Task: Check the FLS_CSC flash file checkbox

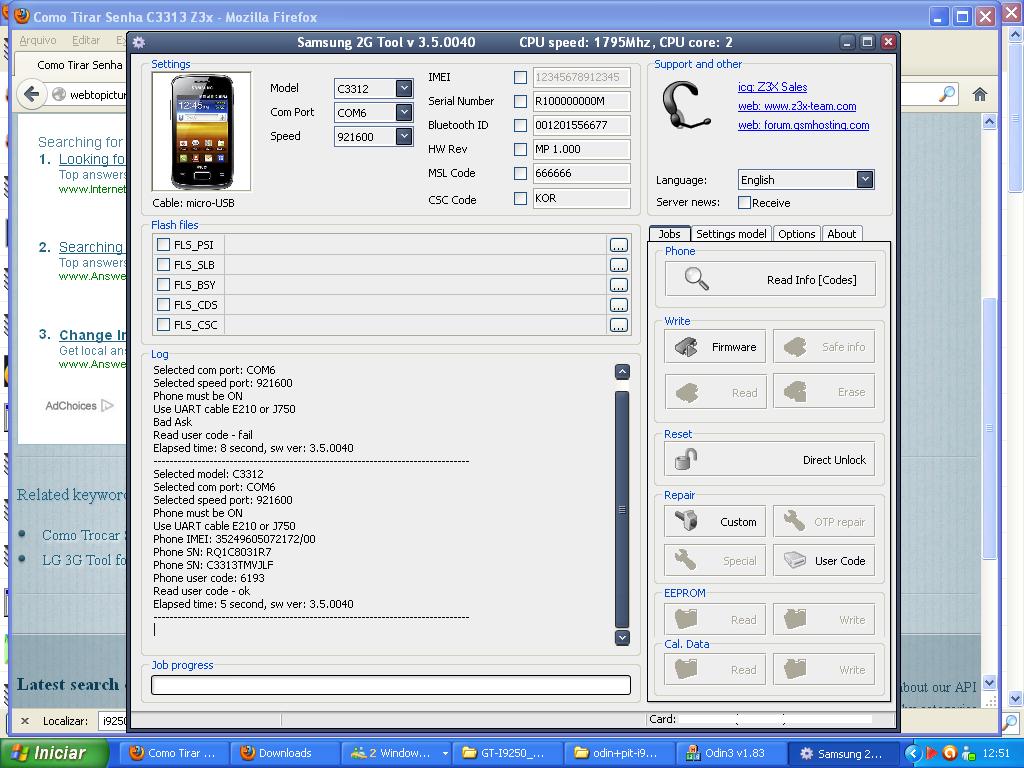Action: 163,325
